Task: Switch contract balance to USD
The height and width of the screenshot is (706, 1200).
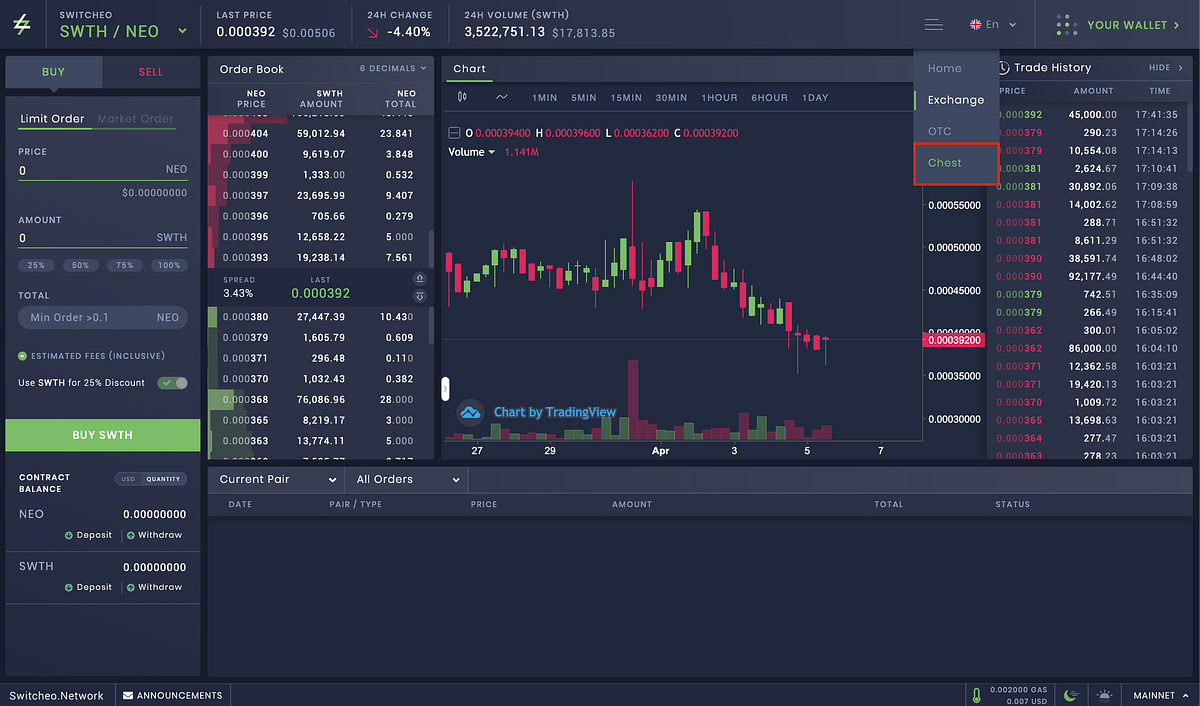Action: point(128,479)
